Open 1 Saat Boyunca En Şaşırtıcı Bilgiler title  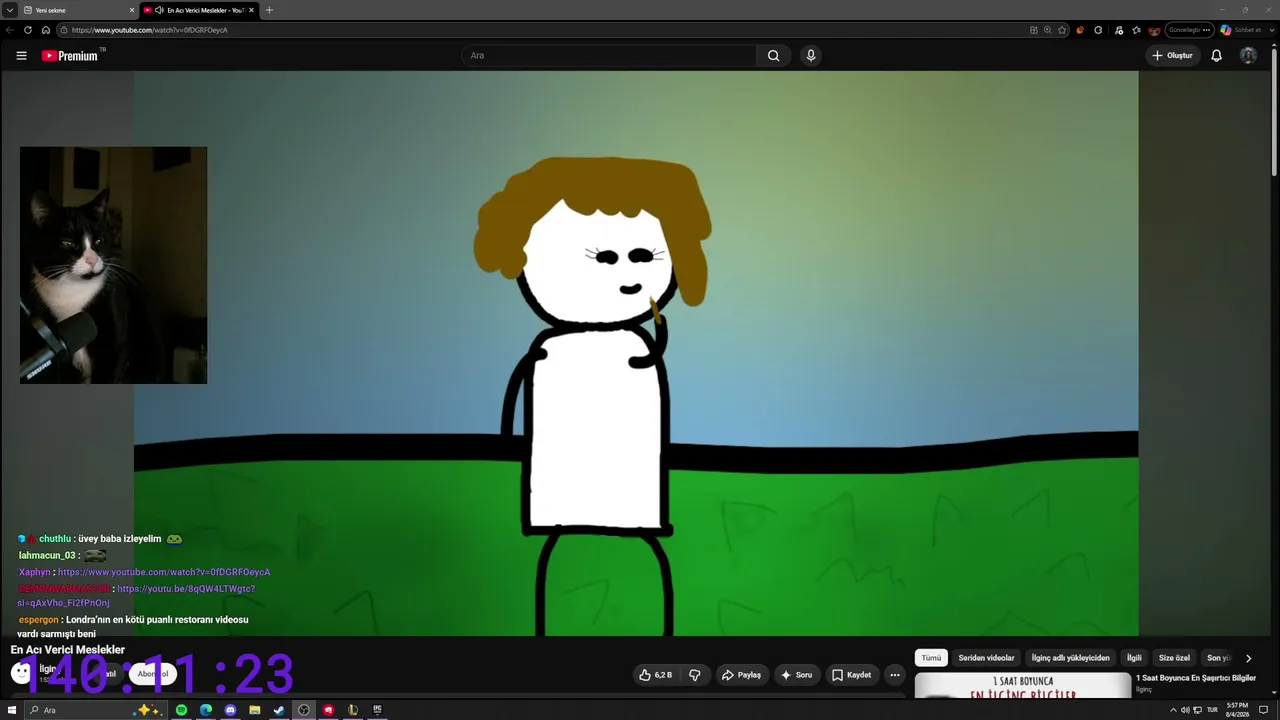(1196, 678)
